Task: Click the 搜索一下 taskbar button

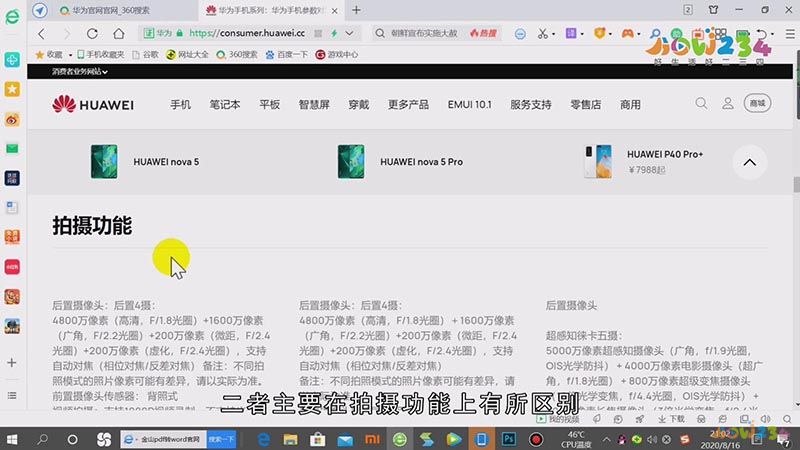Action: click(x=221, y=439)
